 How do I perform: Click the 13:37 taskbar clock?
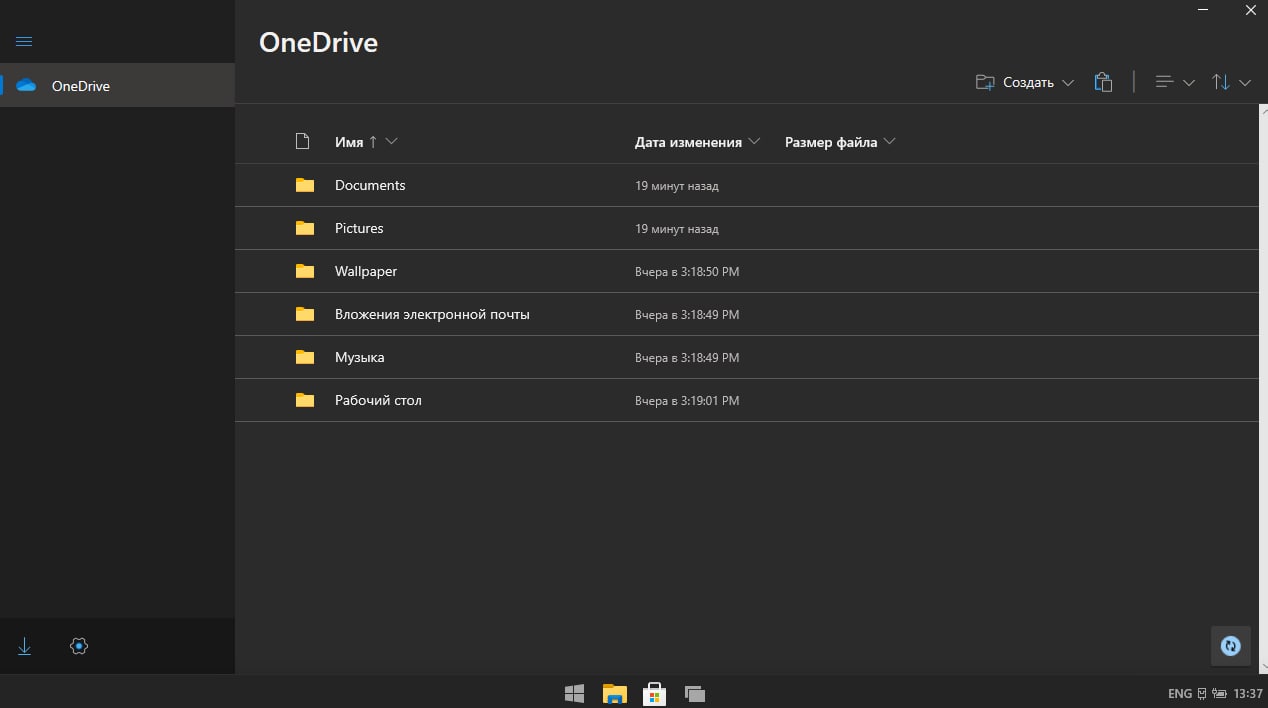(x=1248, y=693)
